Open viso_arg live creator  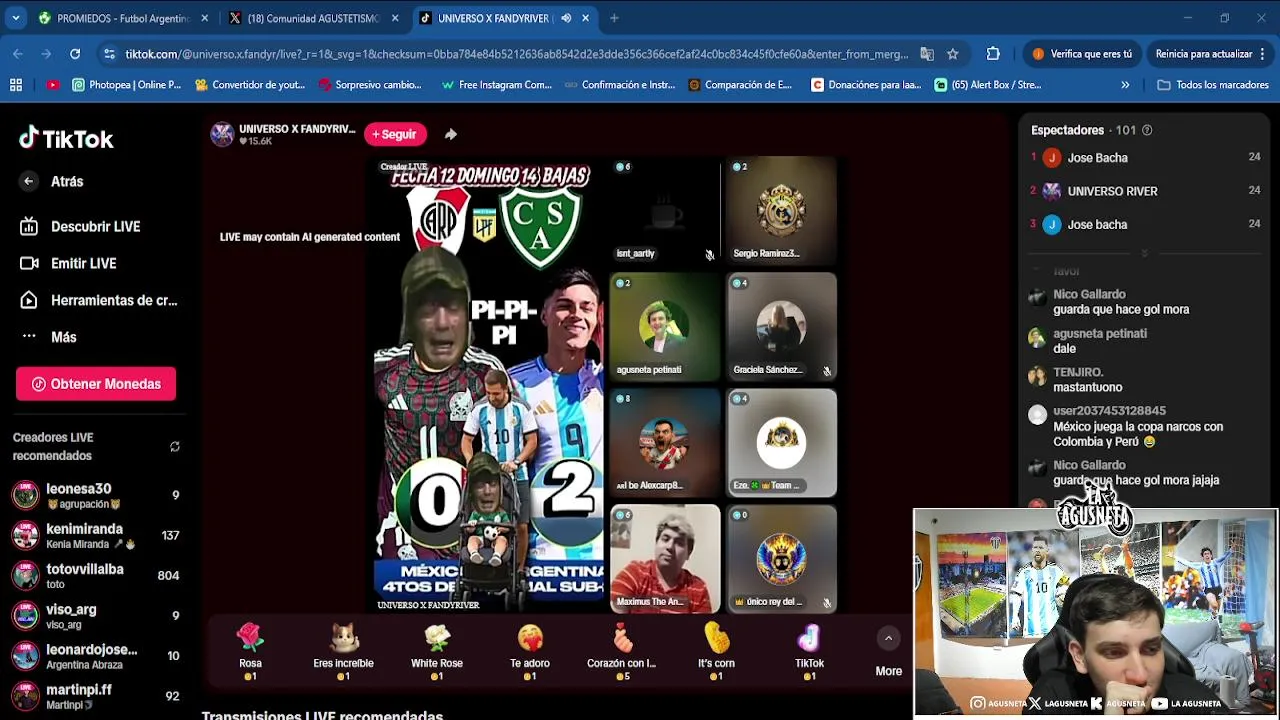pos(95,615)
